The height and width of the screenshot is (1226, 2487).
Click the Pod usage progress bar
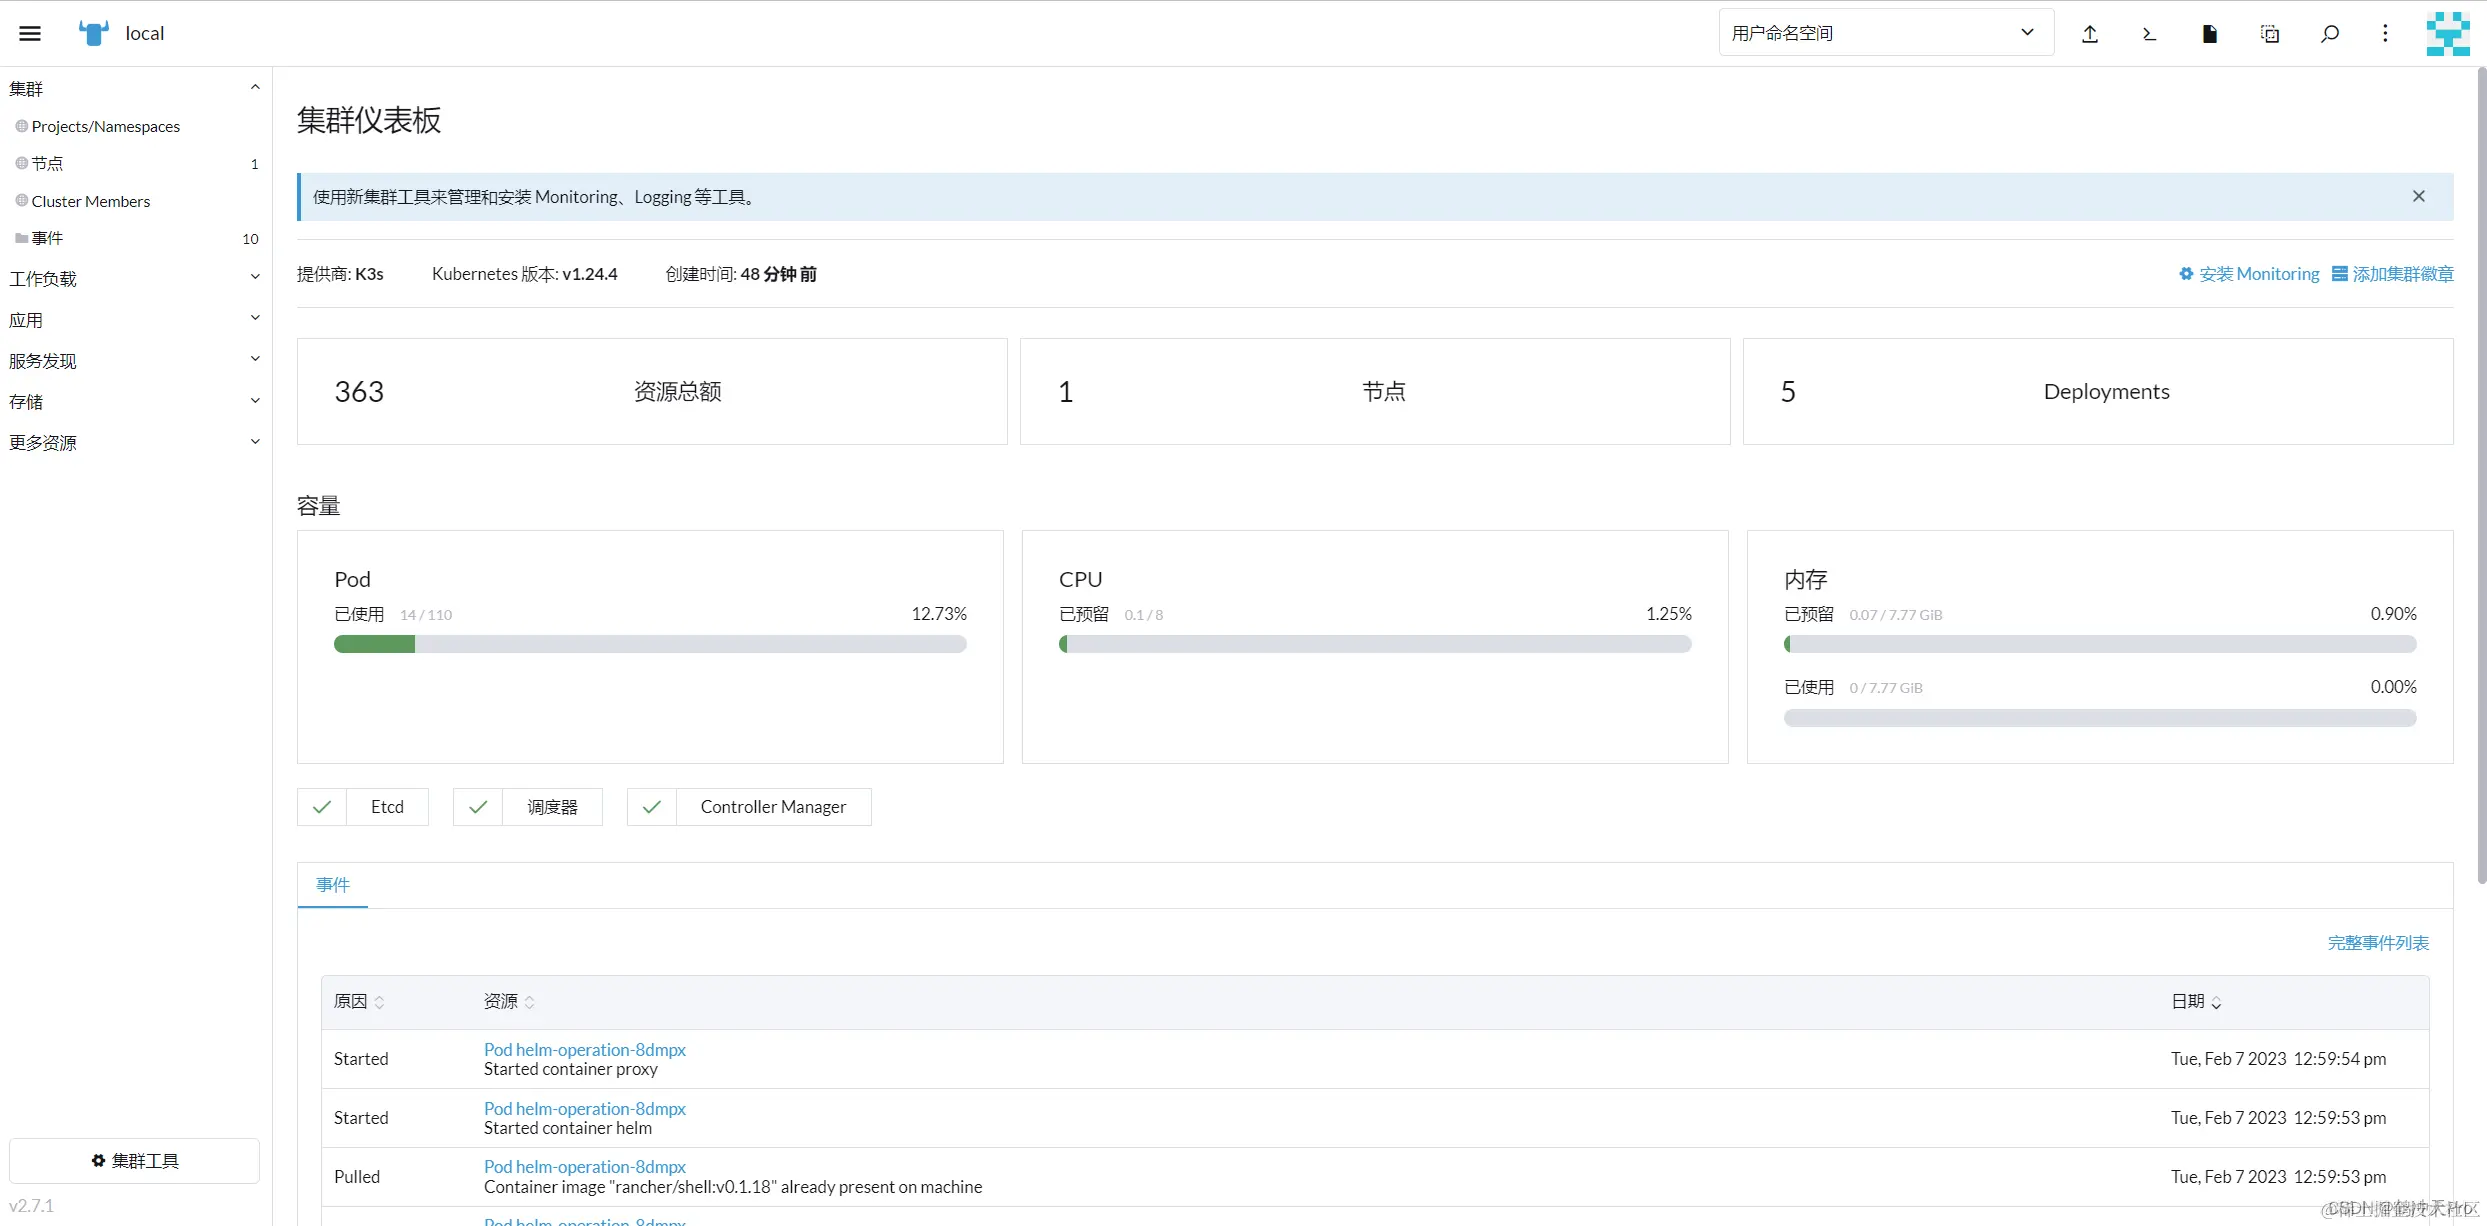click(650, 644)
